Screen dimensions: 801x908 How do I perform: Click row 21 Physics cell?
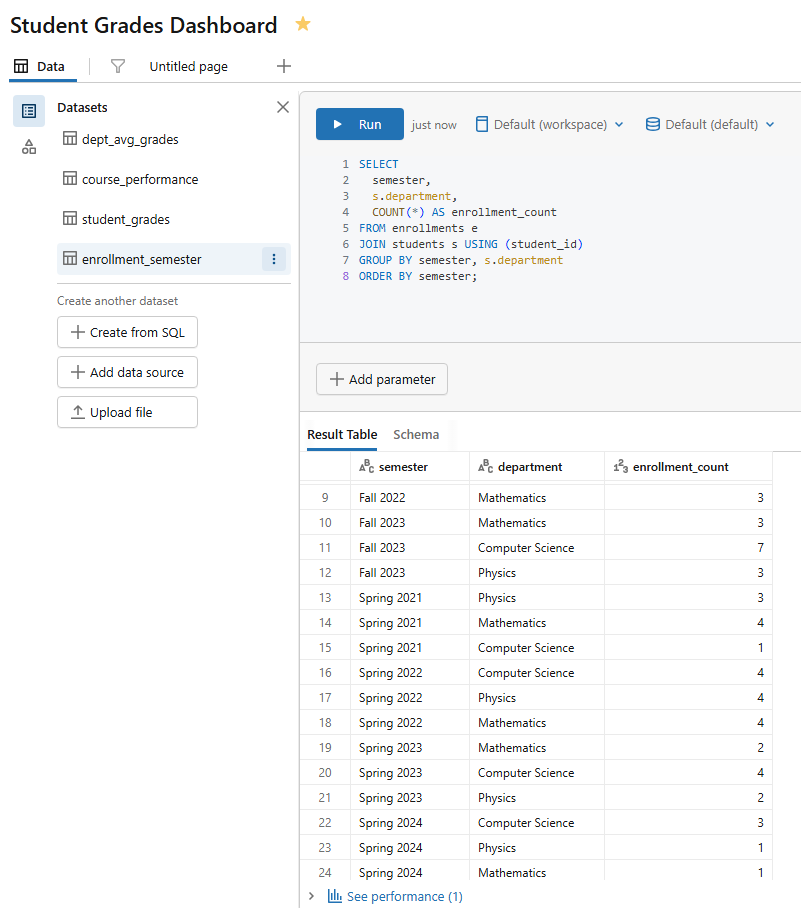[x=537, y=797]
